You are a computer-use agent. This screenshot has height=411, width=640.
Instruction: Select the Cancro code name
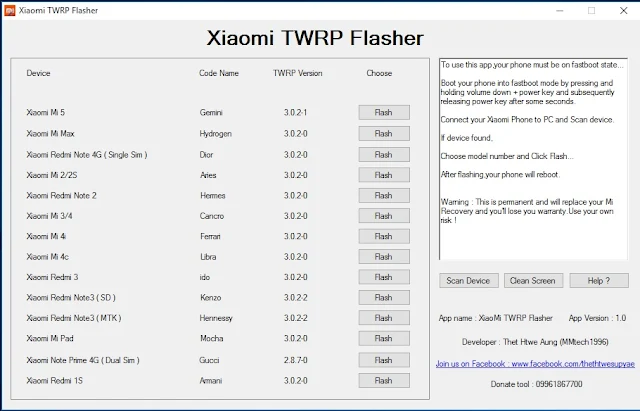[212, 216]
